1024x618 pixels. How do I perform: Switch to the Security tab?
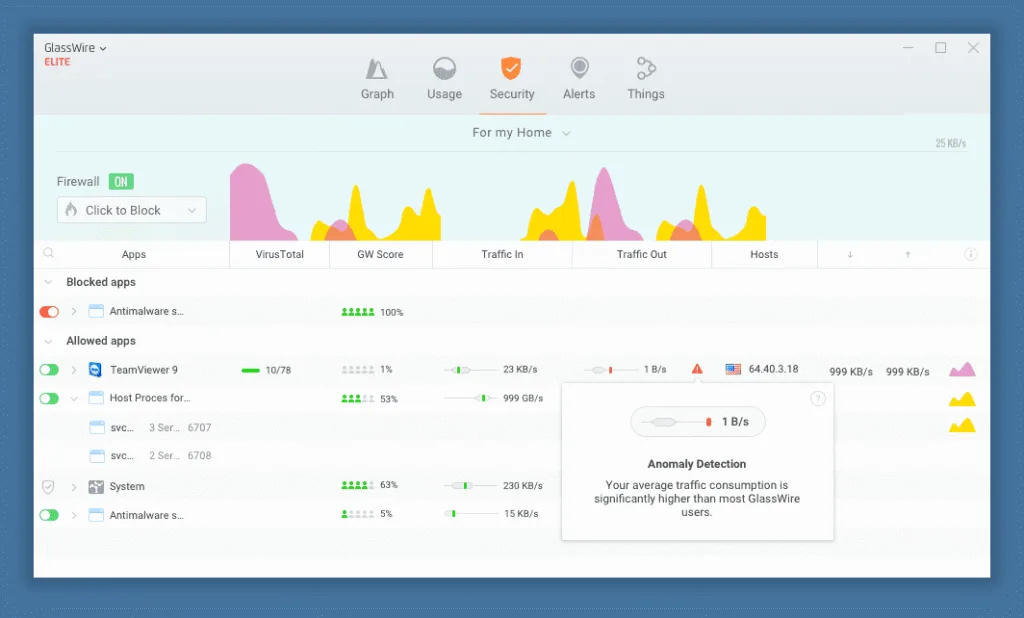point(511,79)
